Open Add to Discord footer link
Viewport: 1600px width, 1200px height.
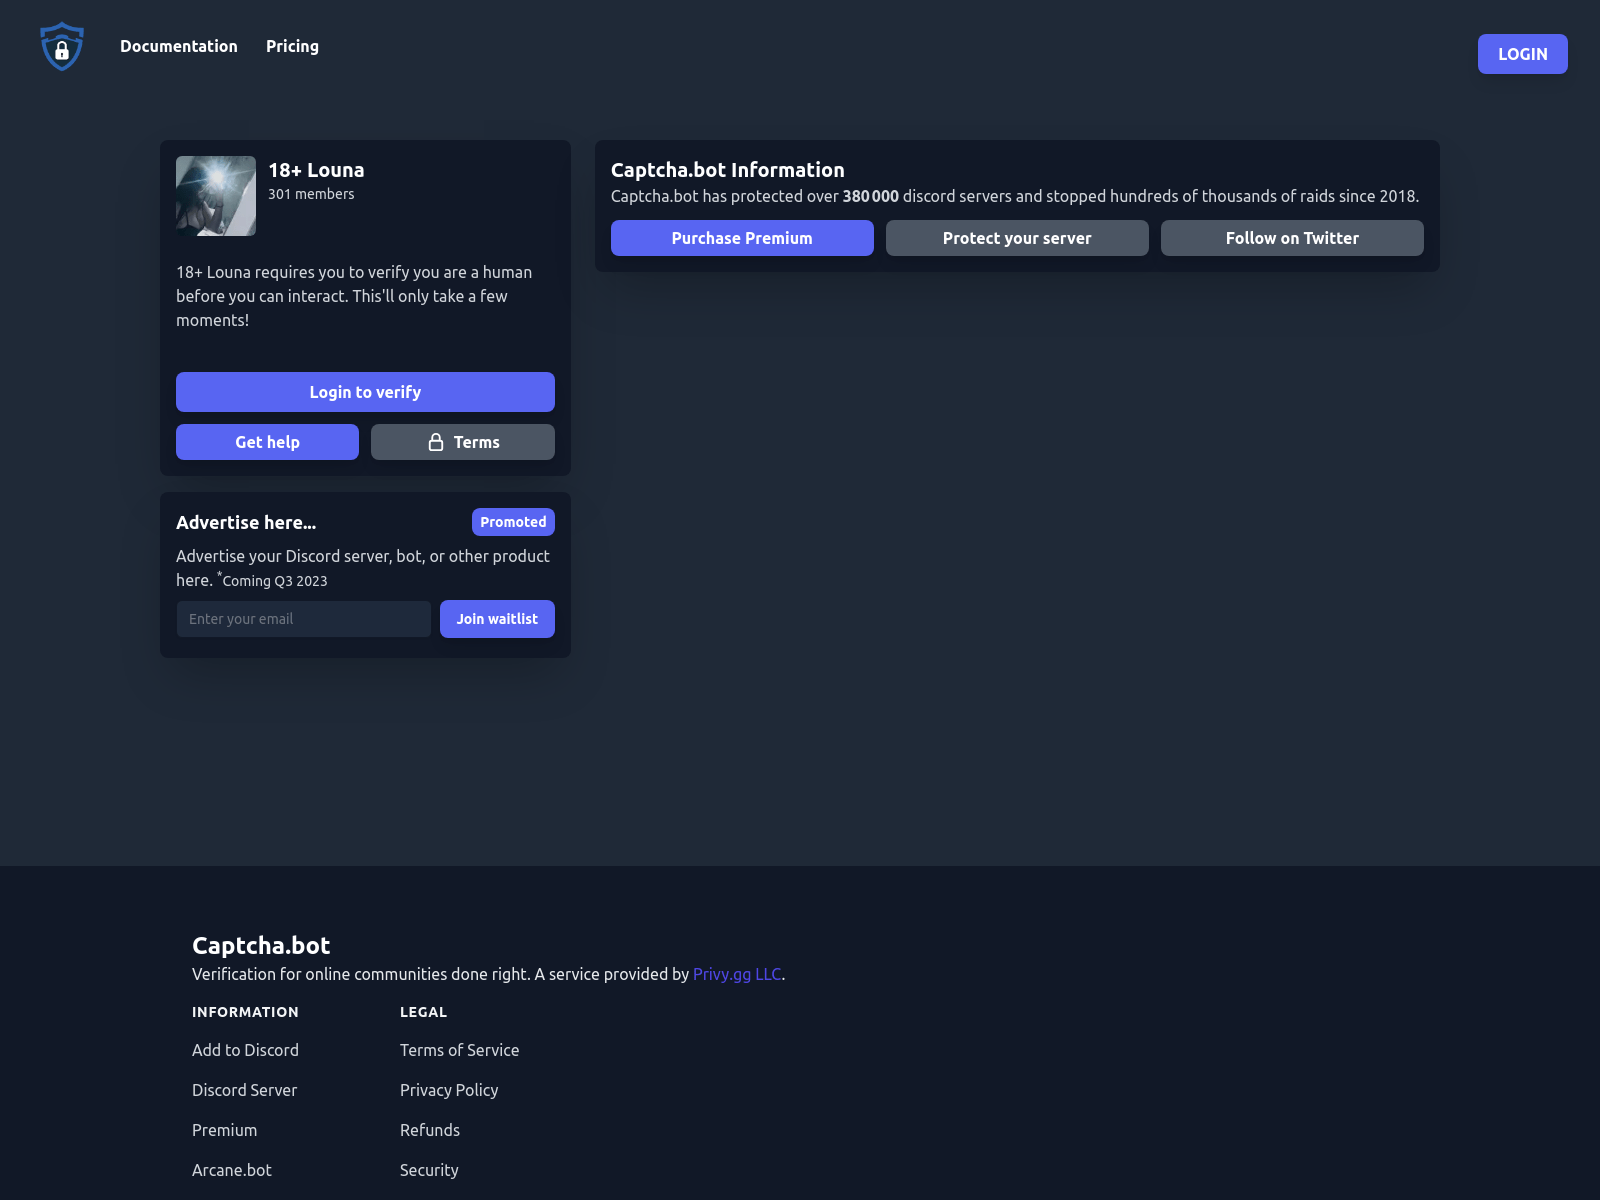245,1050
